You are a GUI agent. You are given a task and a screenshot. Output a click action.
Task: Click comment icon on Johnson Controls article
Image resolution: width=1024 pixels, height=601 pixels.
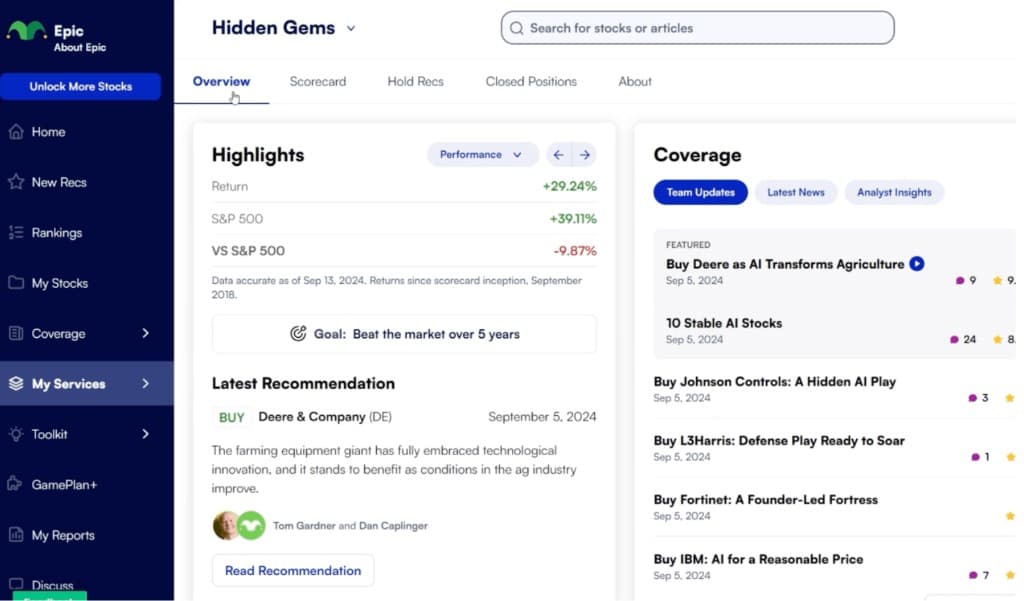[972, 398]
